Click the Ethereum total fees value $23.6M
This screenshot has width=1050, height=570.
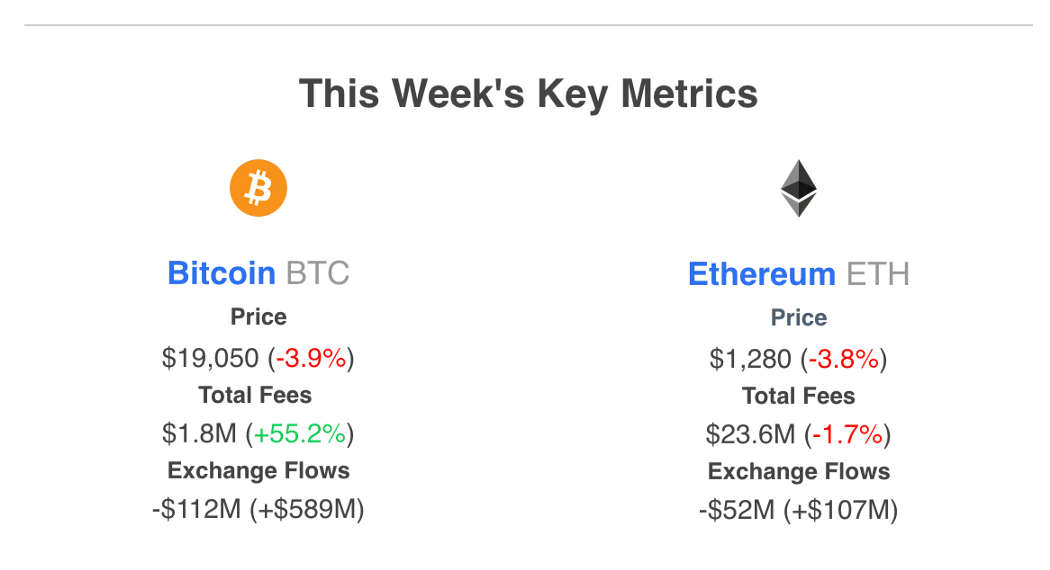pyautogui.click(x=750, y=435)
